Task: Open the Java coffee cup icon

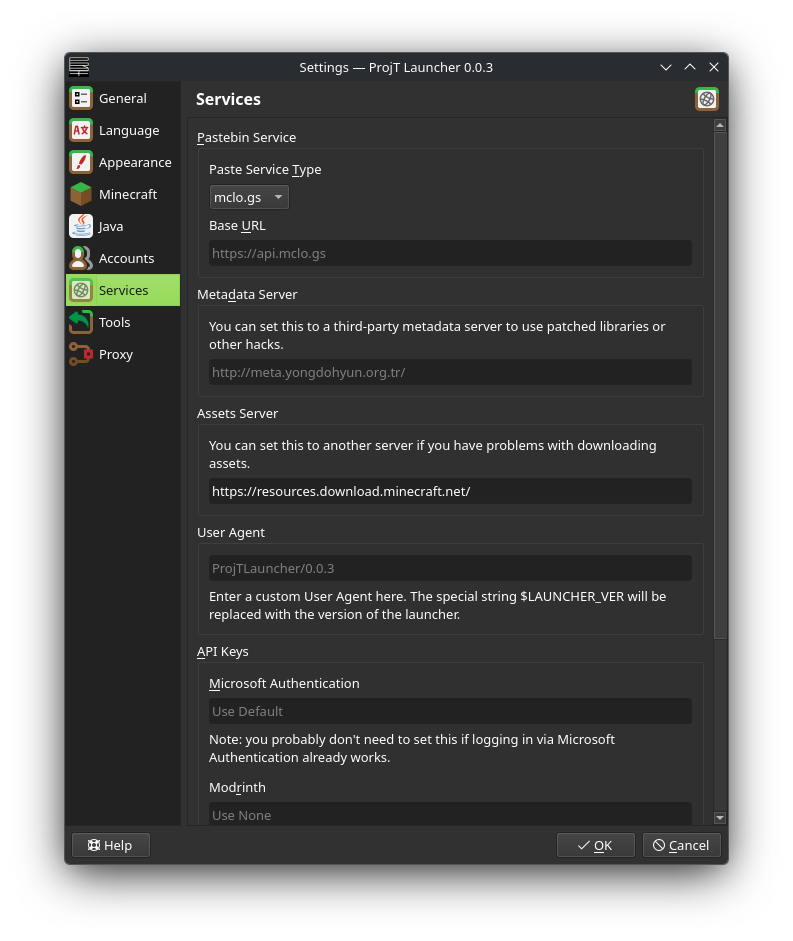Action: click(x=81, y=226)
